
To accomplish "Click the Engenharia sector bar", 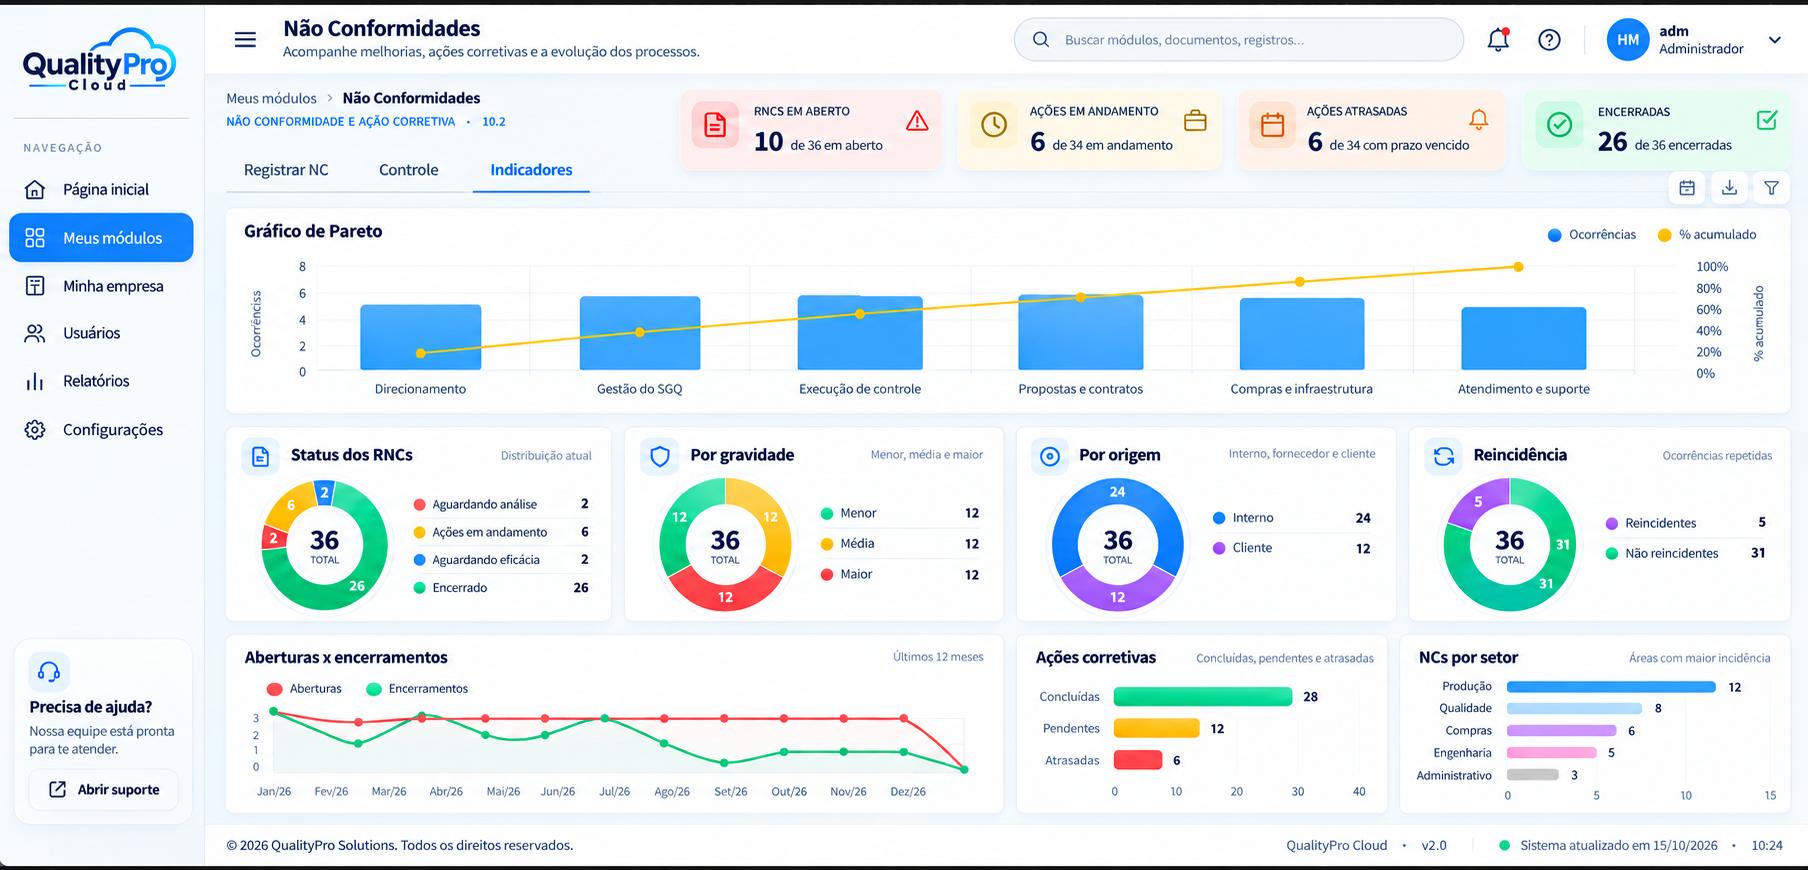I will point(1552,753).
